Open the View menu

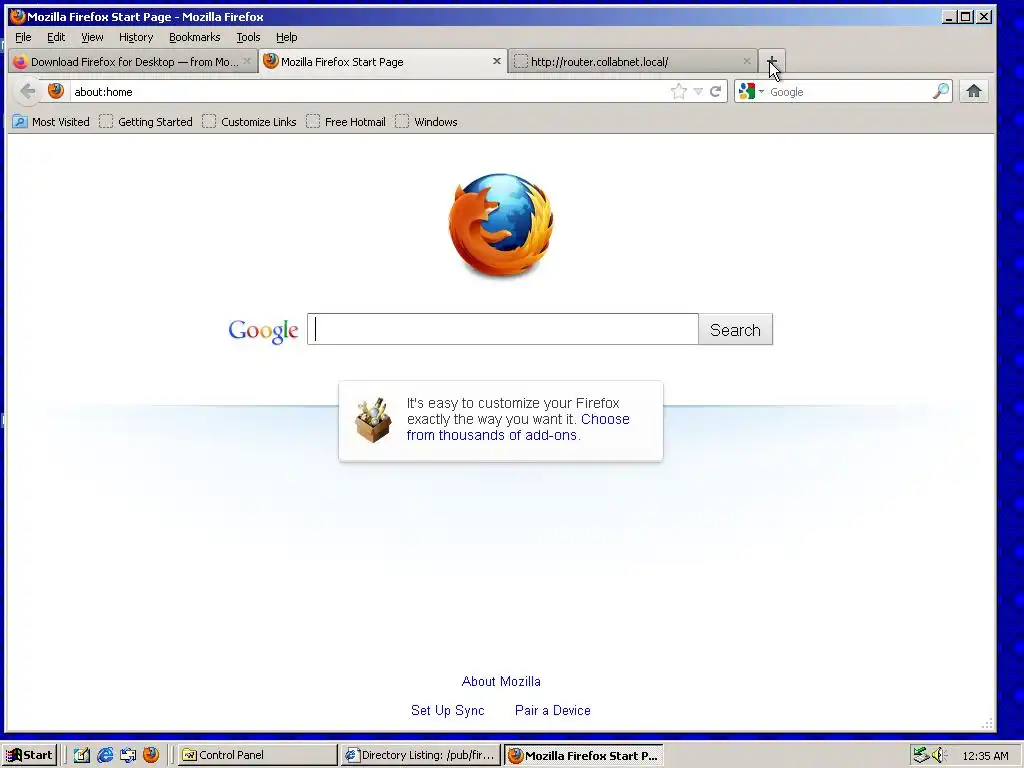pyautogui.click(x=92, y=37)
